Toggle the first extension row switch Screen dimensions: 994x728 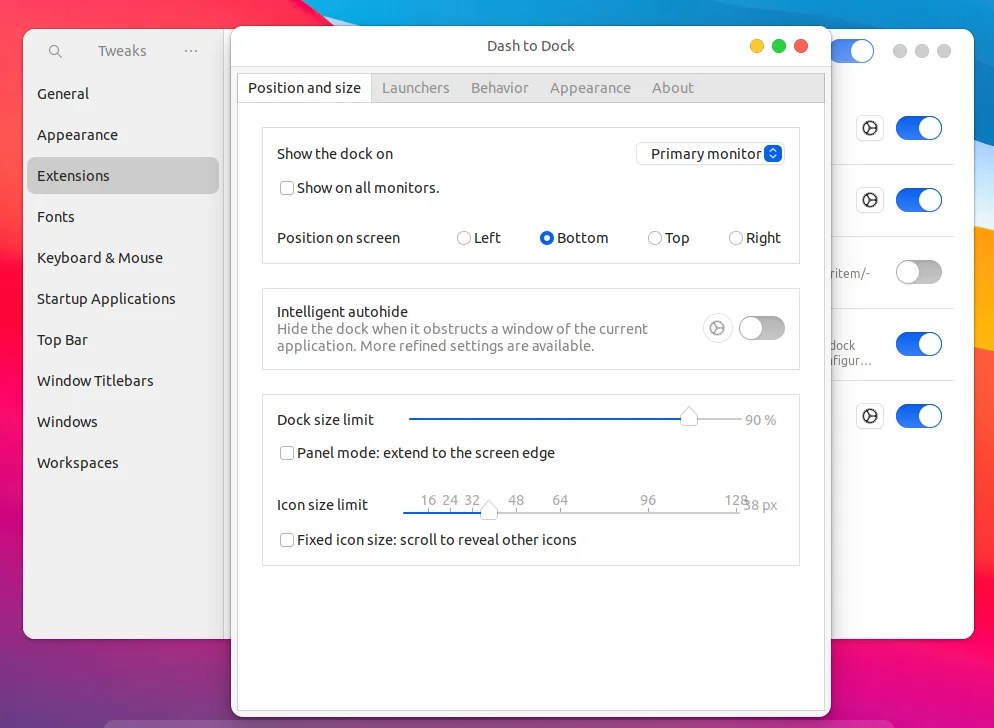tap(919, 128)
